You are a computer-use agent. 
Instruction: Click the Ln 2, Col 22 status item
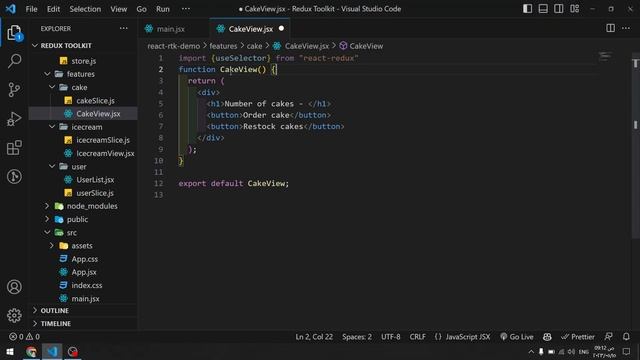314,337
